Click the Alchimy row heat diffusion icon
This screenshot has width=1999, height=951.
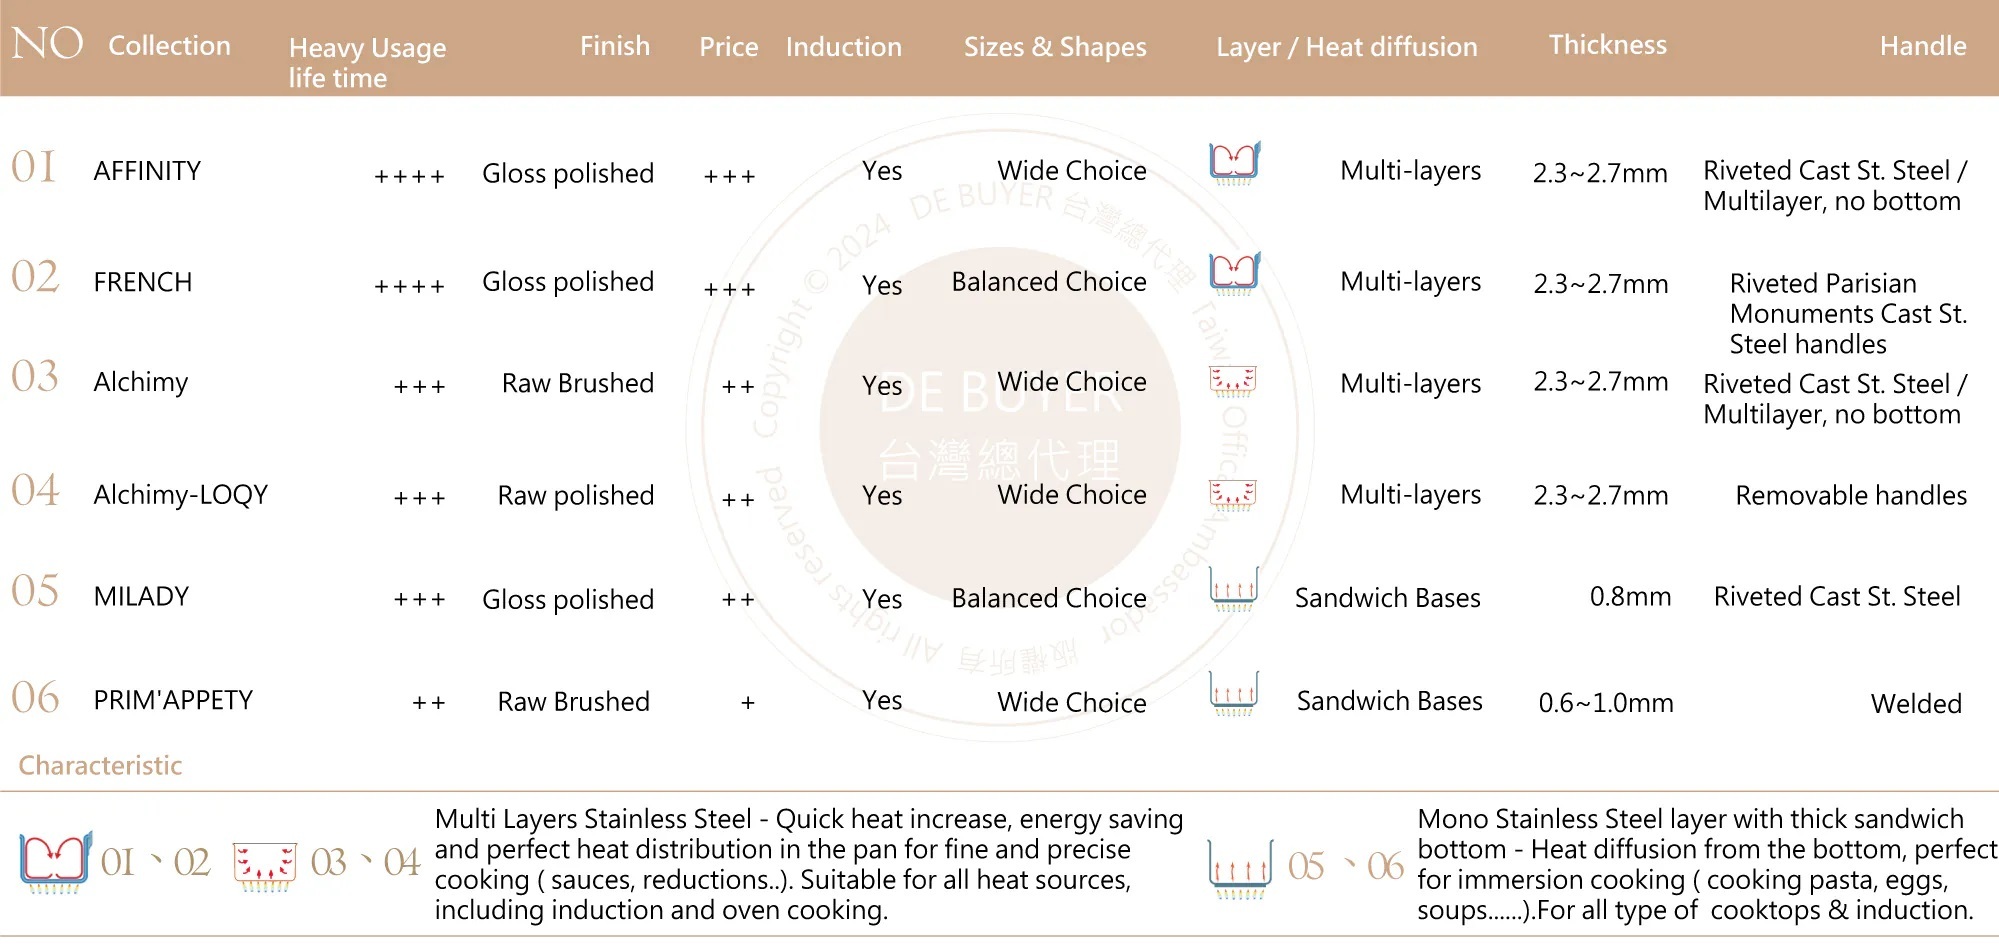[x=1233, y=382]
